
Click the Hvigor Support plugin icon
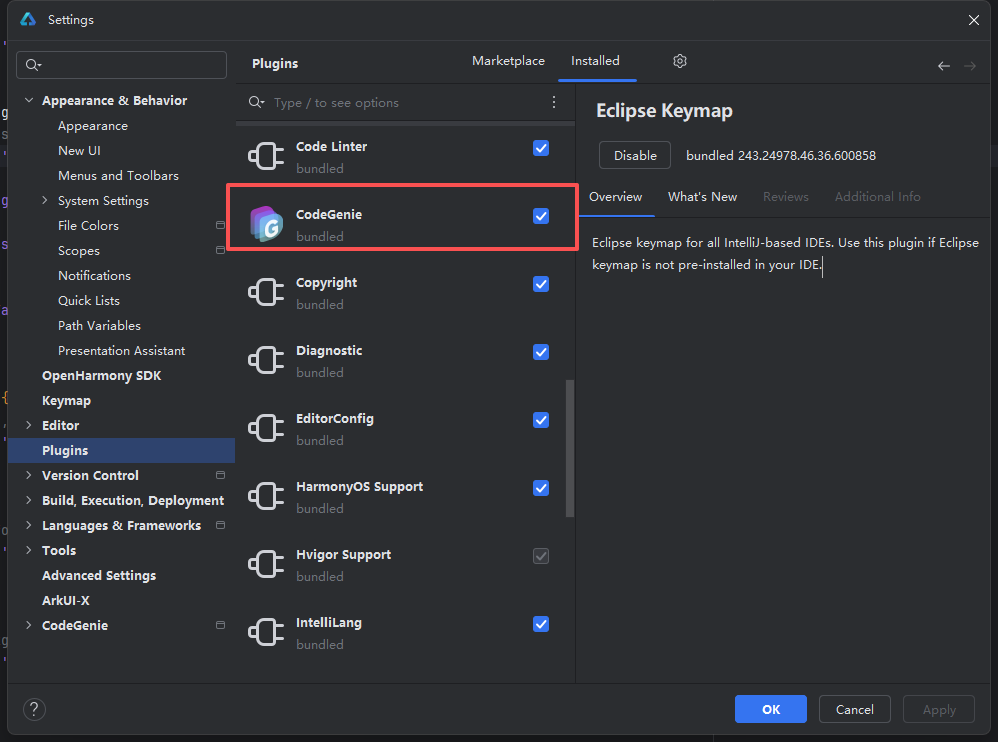(x=266, y=564)
